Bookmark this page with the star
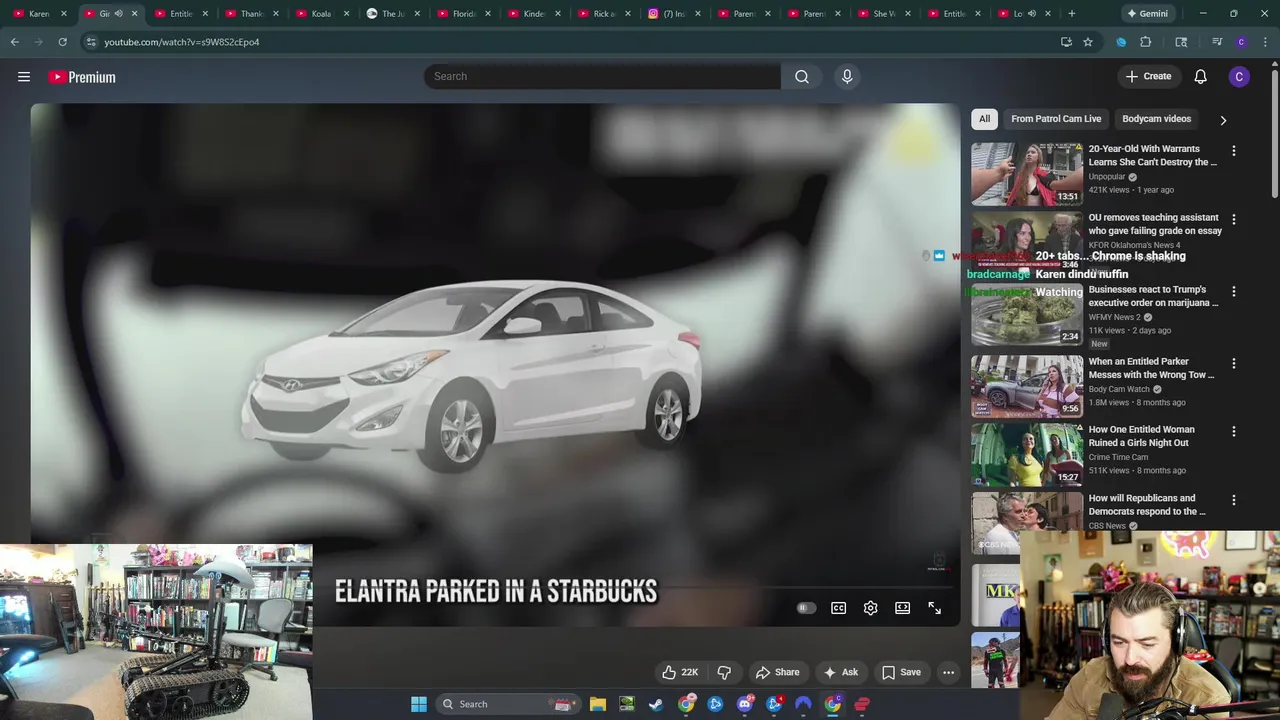The width and height of the screenshot is (1280, 720). pyautogui.click(x=1088, y=42)
